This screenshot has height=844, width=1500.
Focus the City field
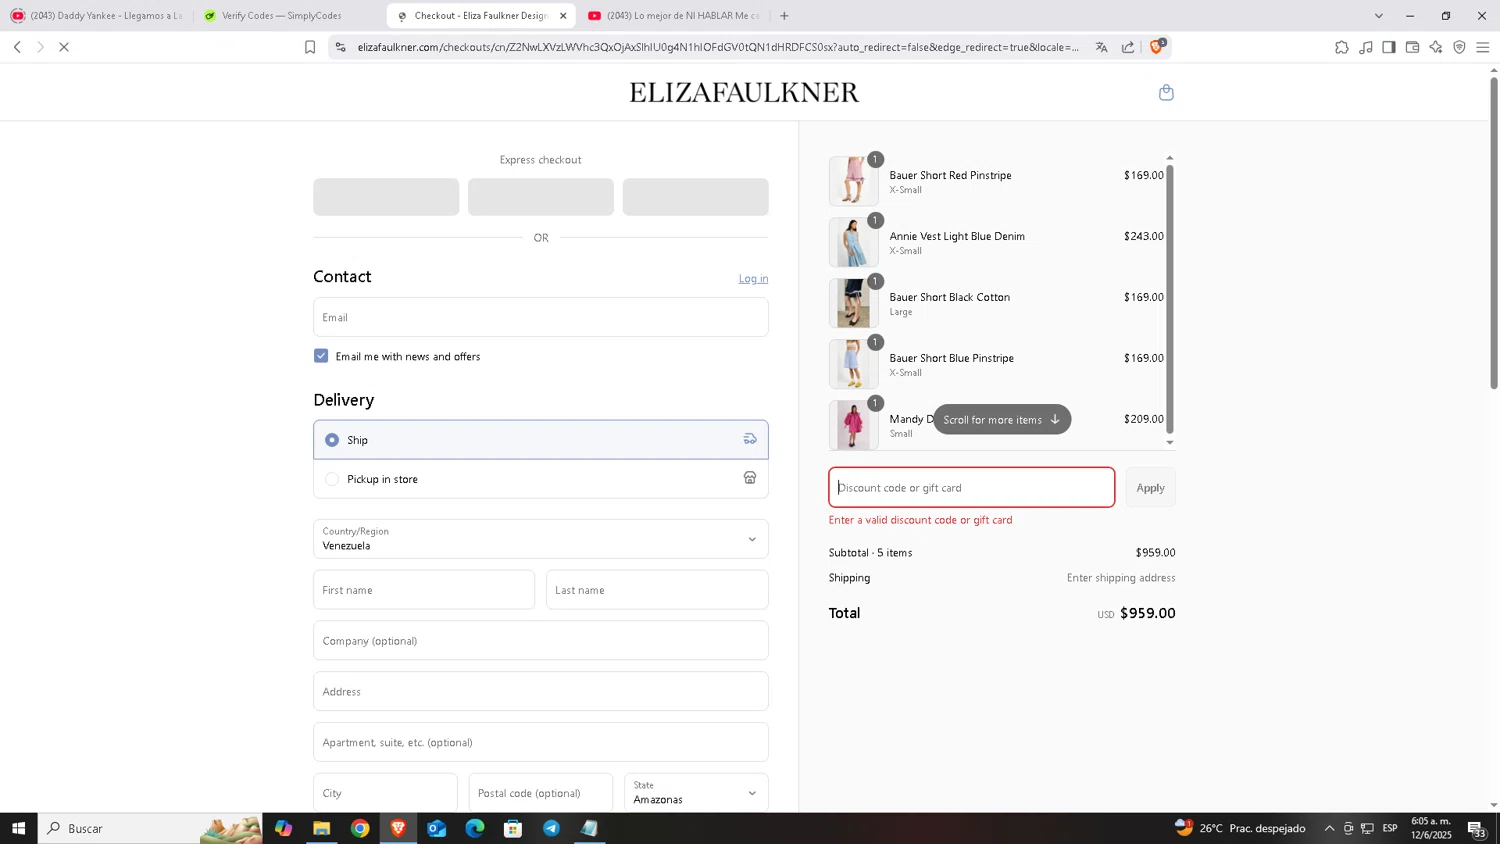click(x=385, y=793)
